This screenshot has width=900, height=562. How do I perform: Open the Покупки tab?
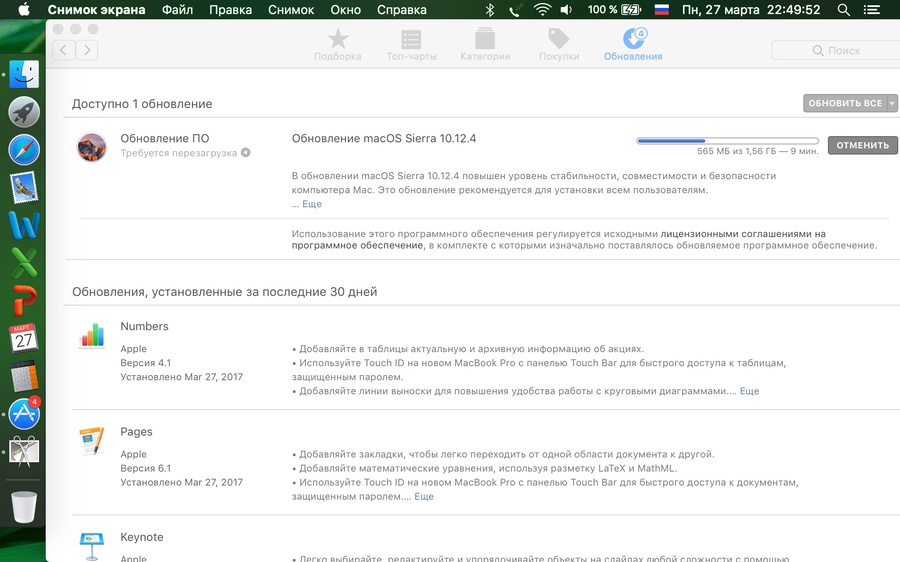click(559, 45)
